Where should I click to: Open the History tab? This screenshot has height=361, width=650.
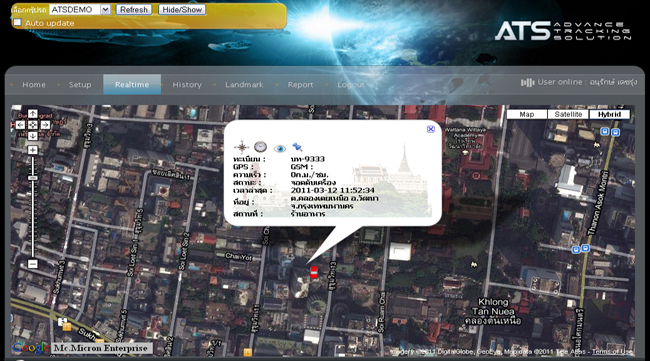(x=187, y=85)
